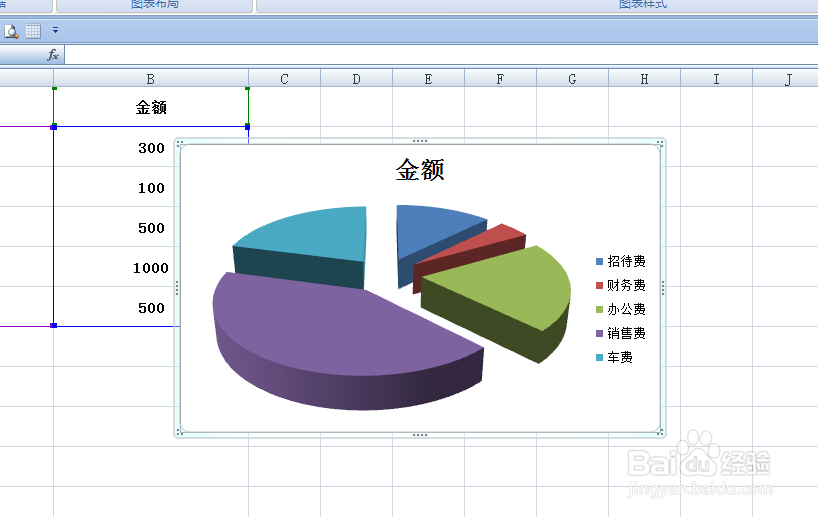
Task: Select column D header
Action: click(356, 79)
